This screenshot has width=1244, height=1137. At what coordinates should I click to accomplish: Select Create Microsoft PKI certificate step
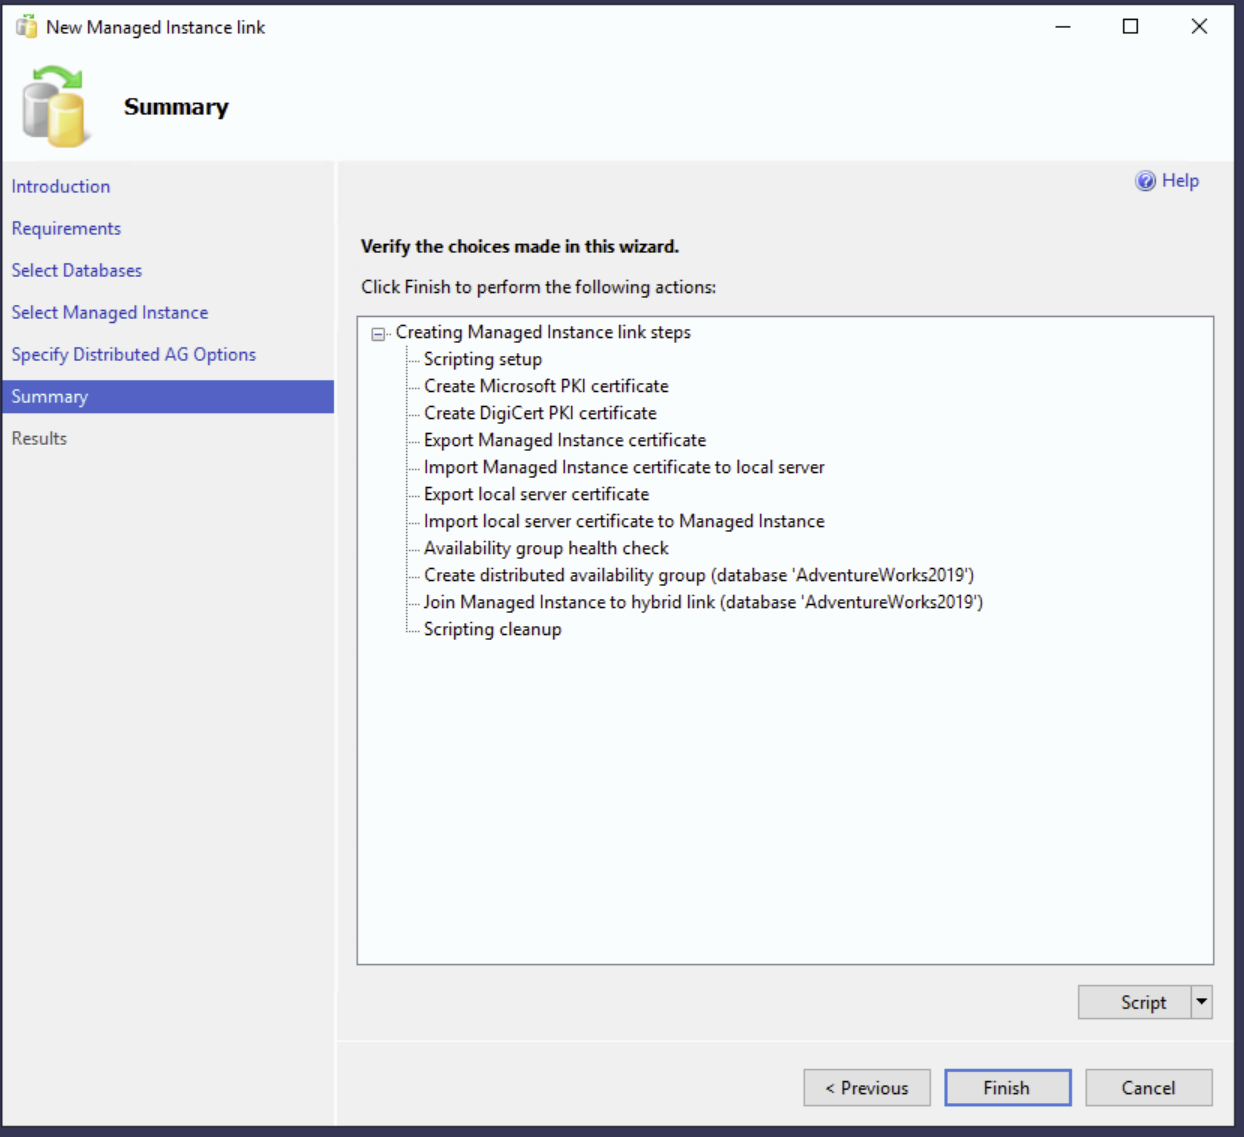tap(546, 386)
